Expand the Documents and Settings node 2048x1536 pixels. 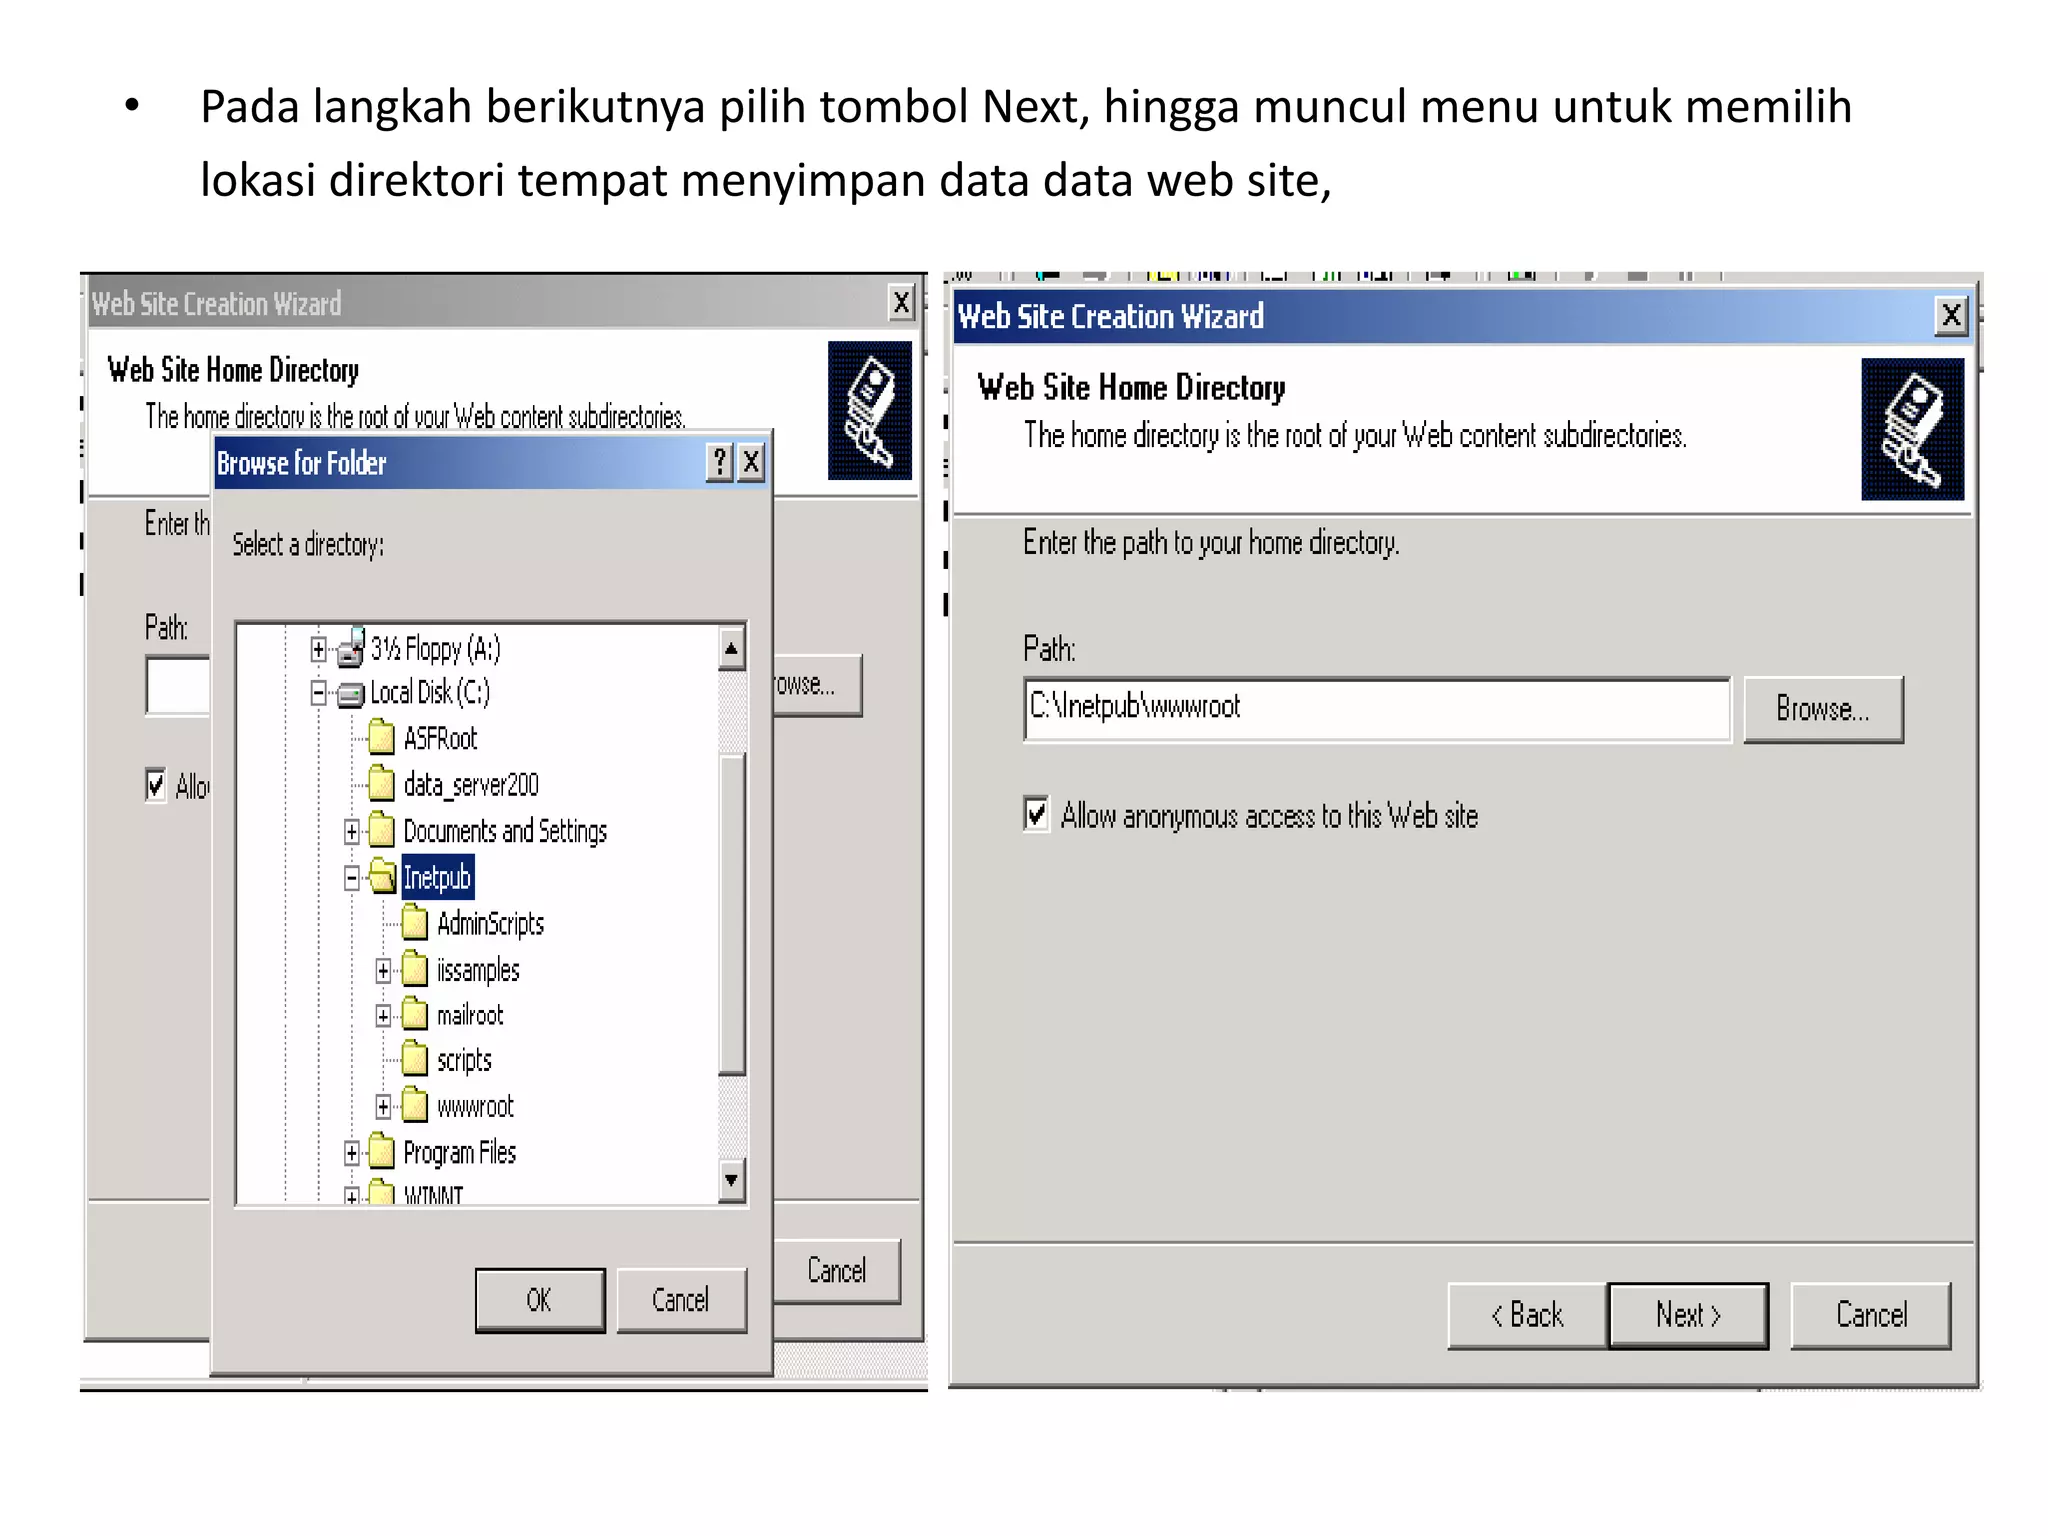coord(351,831)
